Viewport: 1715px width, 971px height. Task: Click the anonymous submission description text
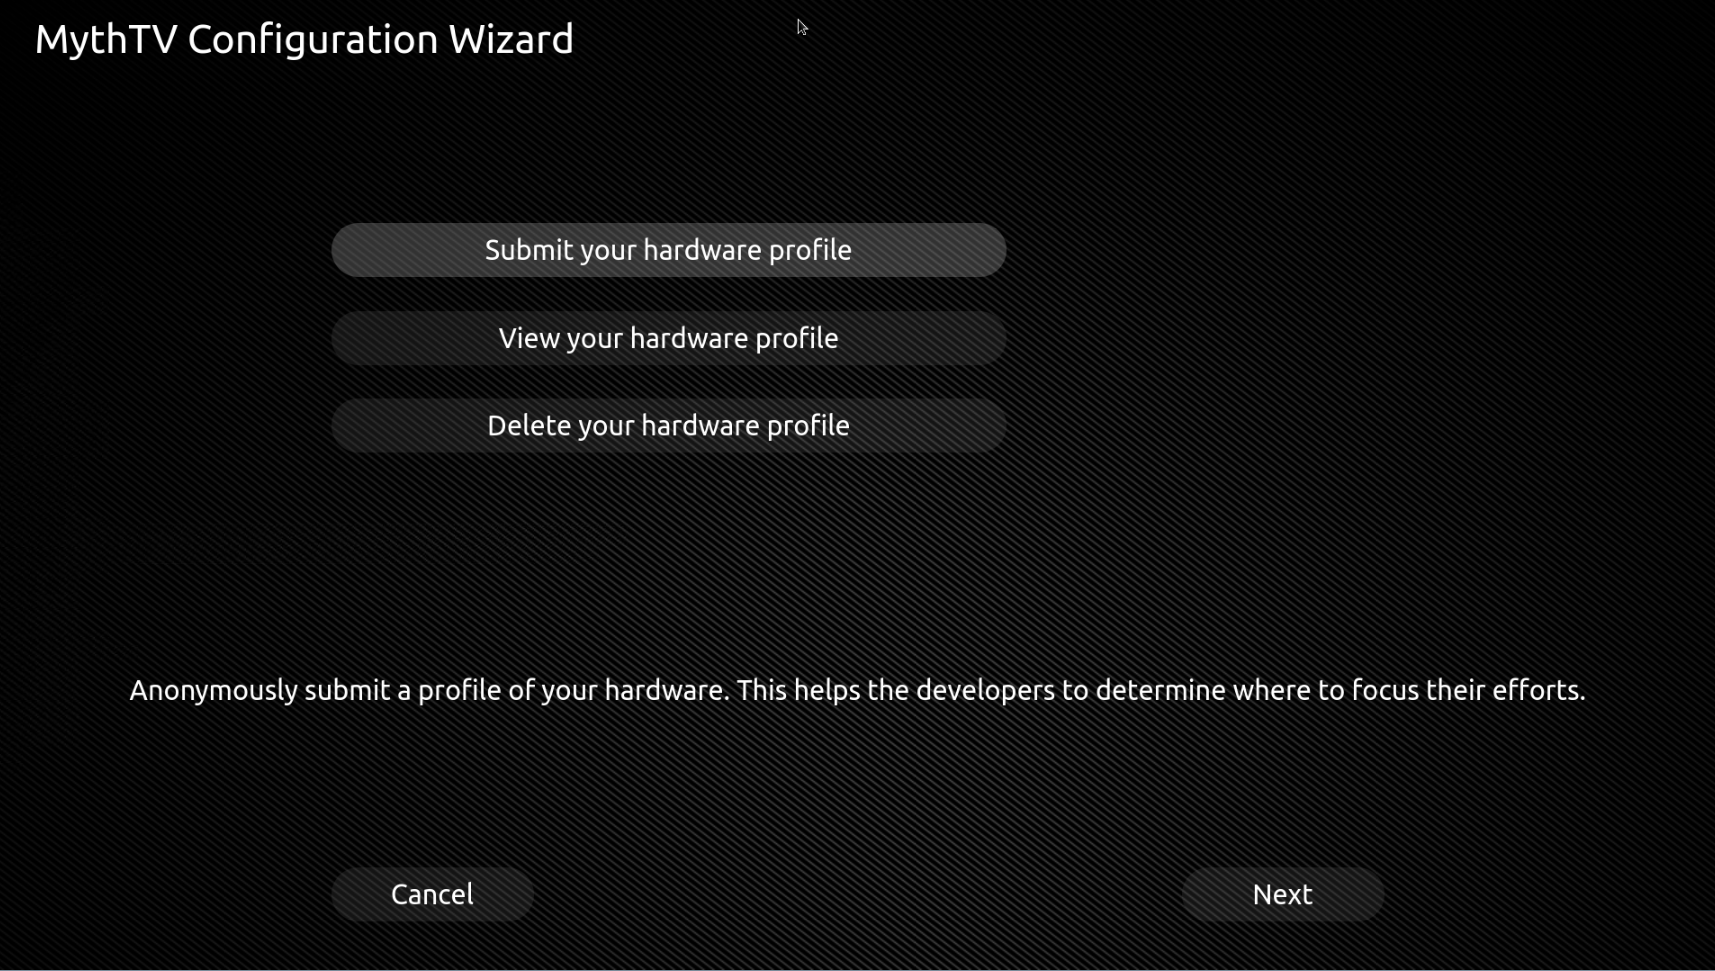[857, 690]
